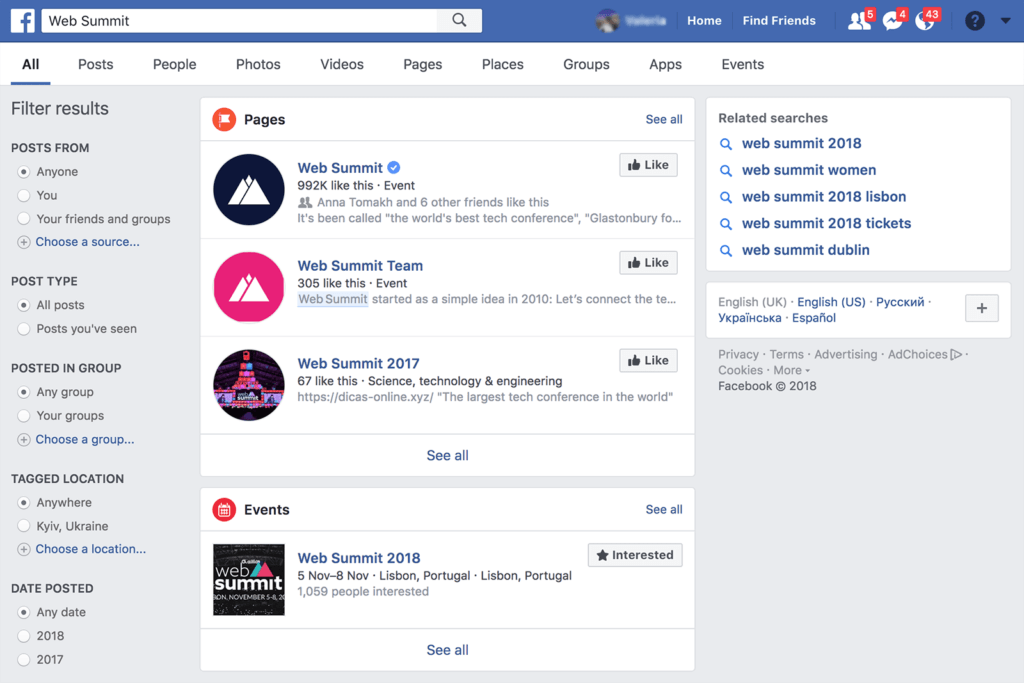Open the Web Summit 2017 profile picture
Screen dimensions: 1024x683
pyautogui.click(x=249, y=385)
